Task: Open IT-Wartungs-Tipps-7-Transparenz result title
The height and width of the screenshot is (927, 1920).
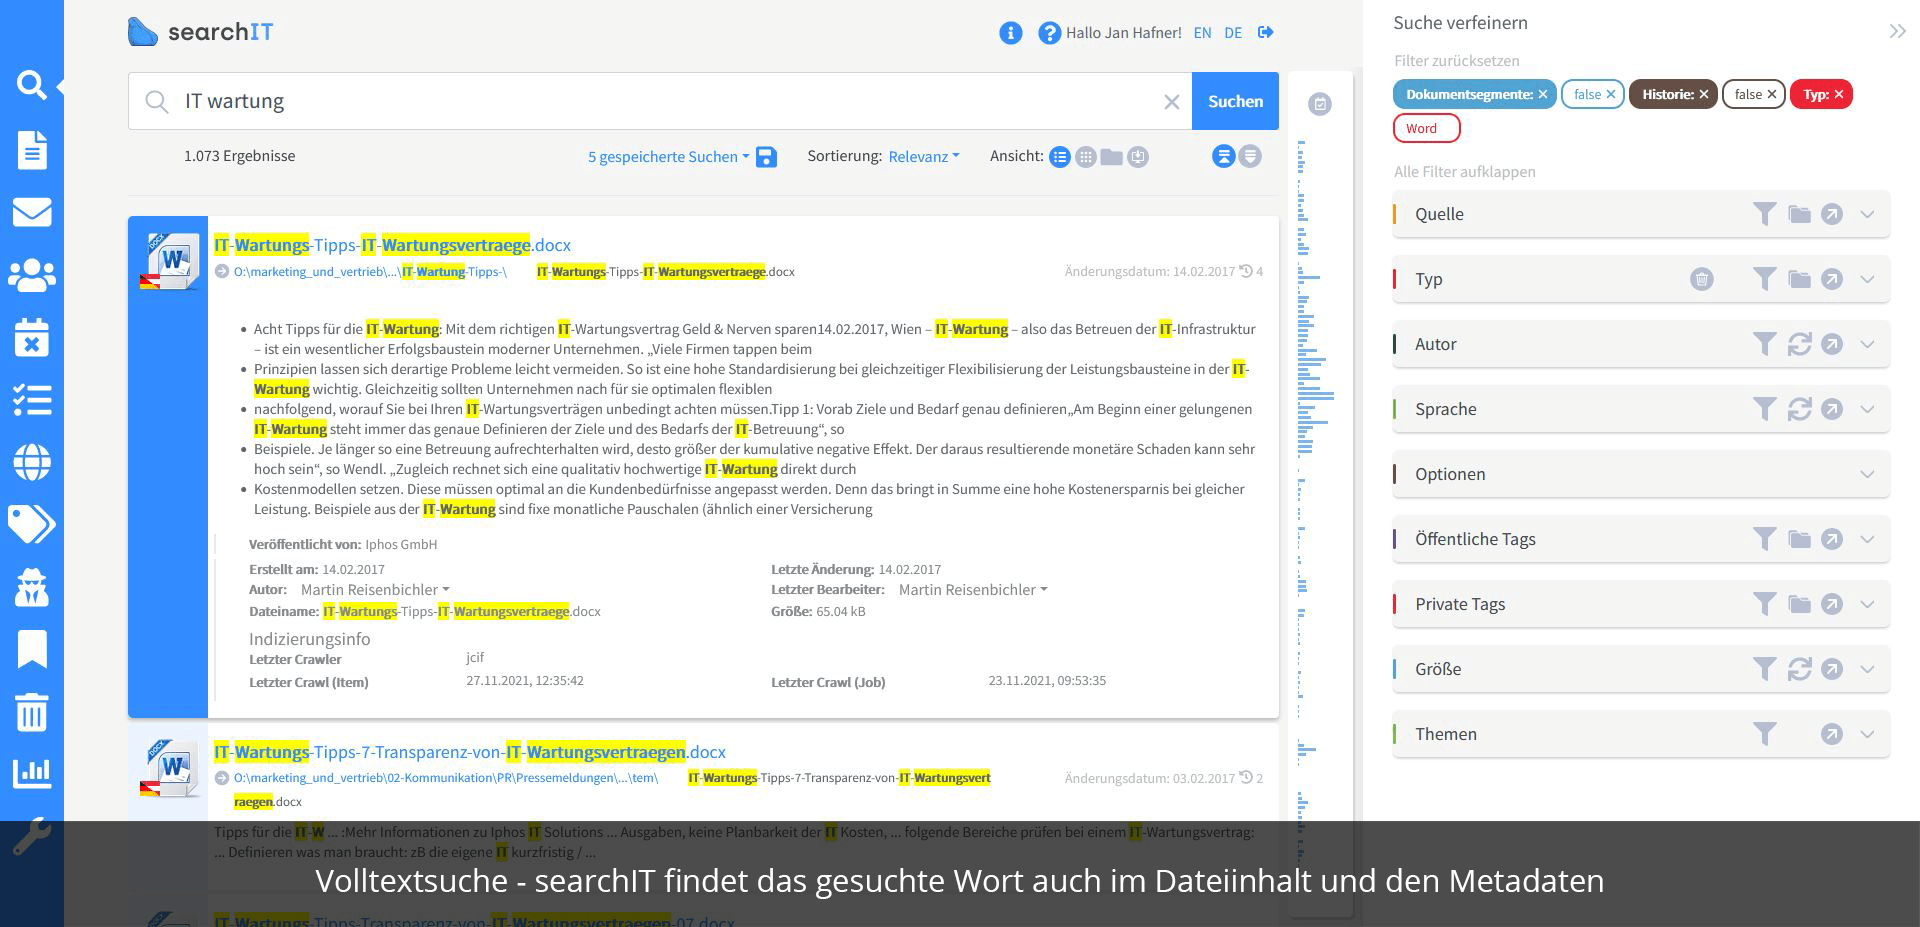Action: click(x=470, y=752)
